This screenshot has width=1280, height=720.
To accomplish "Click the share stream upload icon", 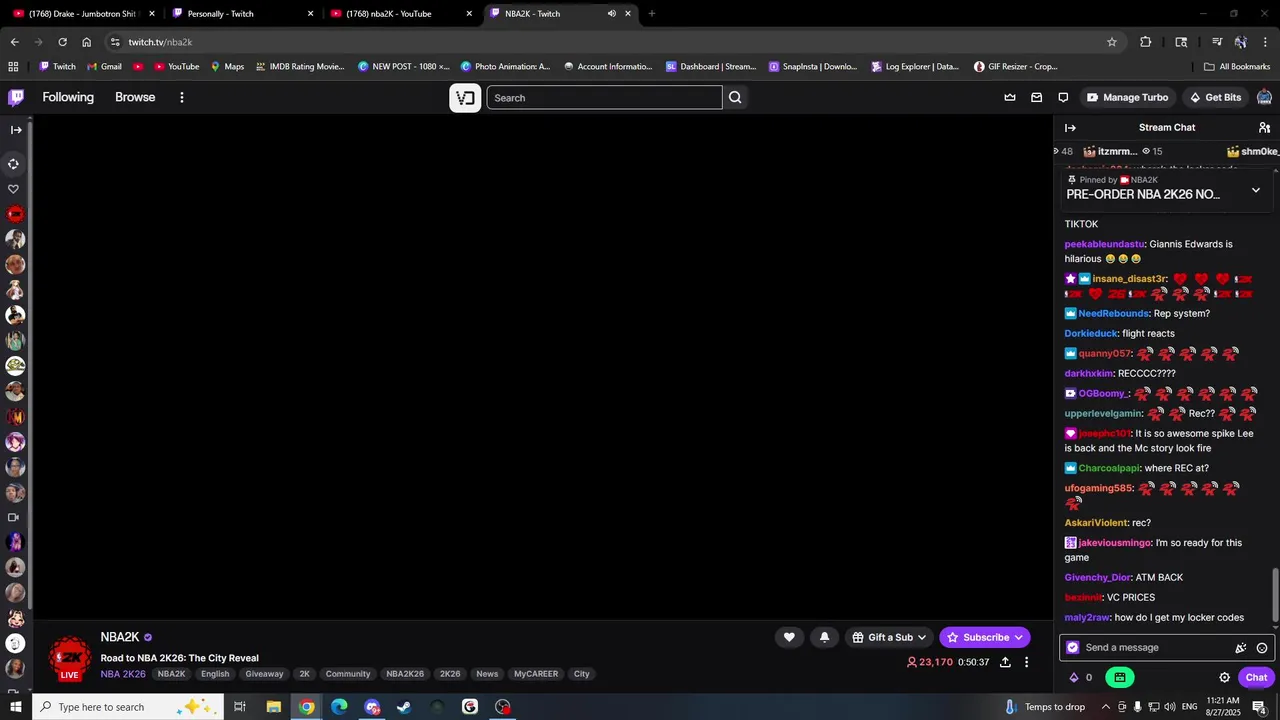I will click(1005, 662).
